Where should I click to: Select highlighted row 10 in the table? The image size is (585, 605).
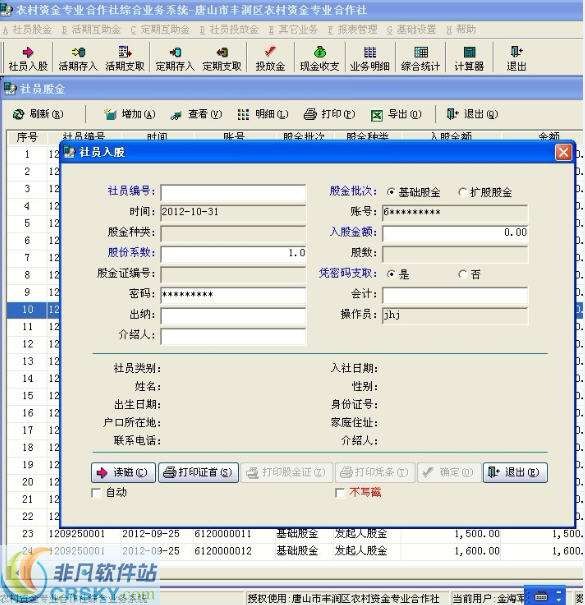coord(33,309)
